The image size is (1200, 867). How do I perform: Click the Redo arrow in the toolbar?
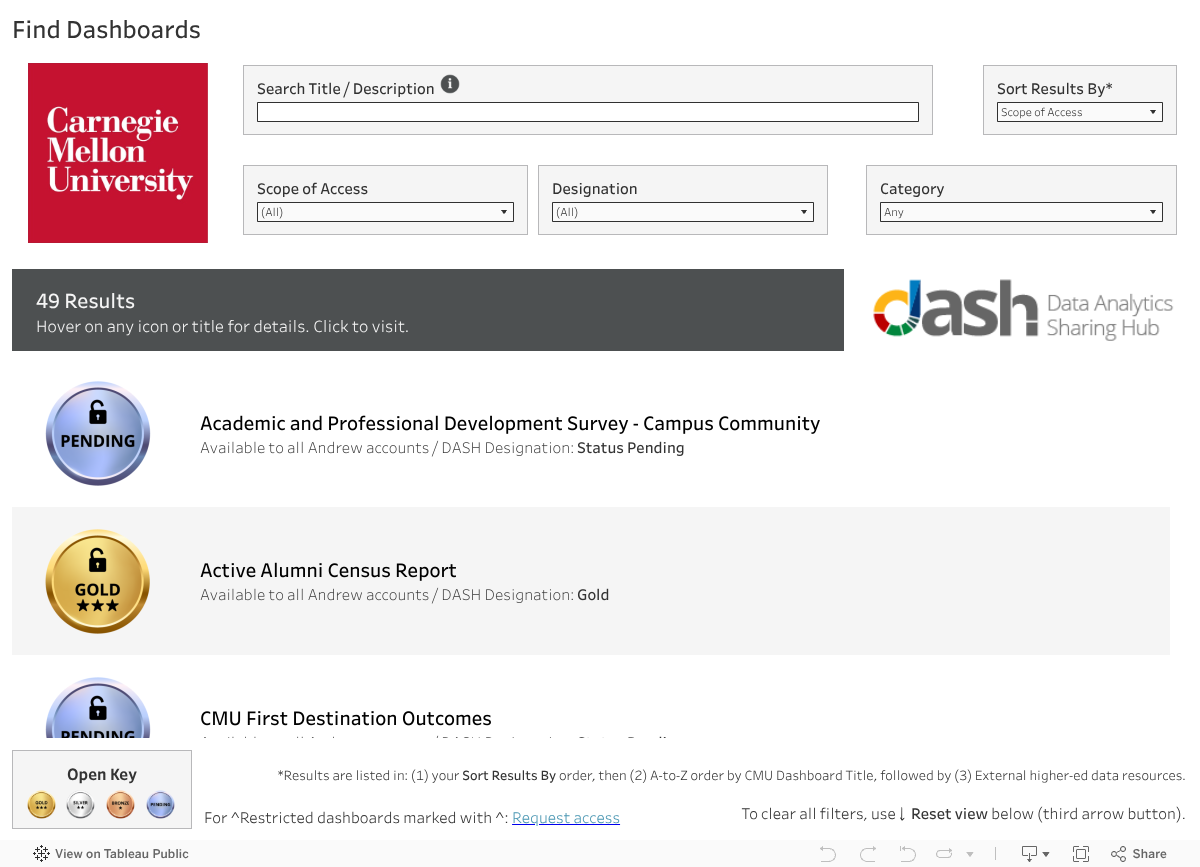867,853
